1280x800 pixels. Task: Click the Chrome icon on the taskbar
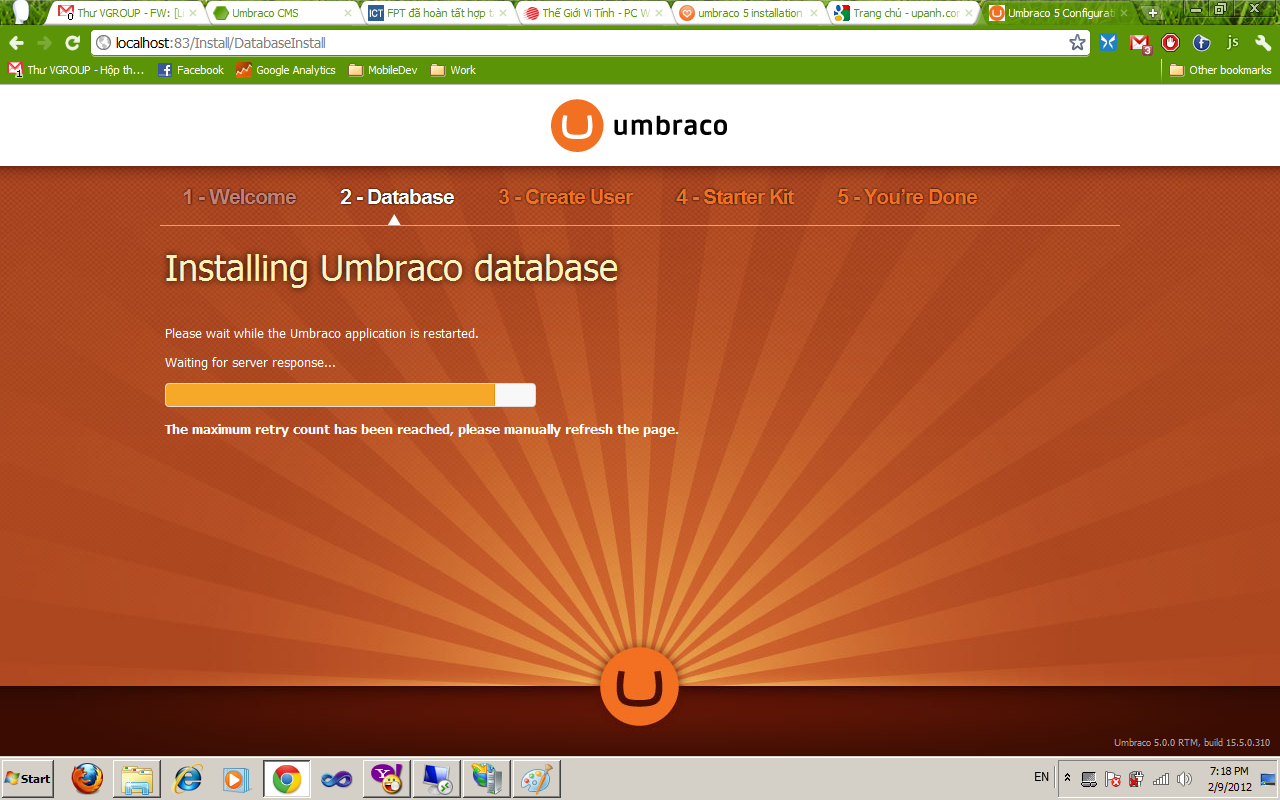[287, 778]
